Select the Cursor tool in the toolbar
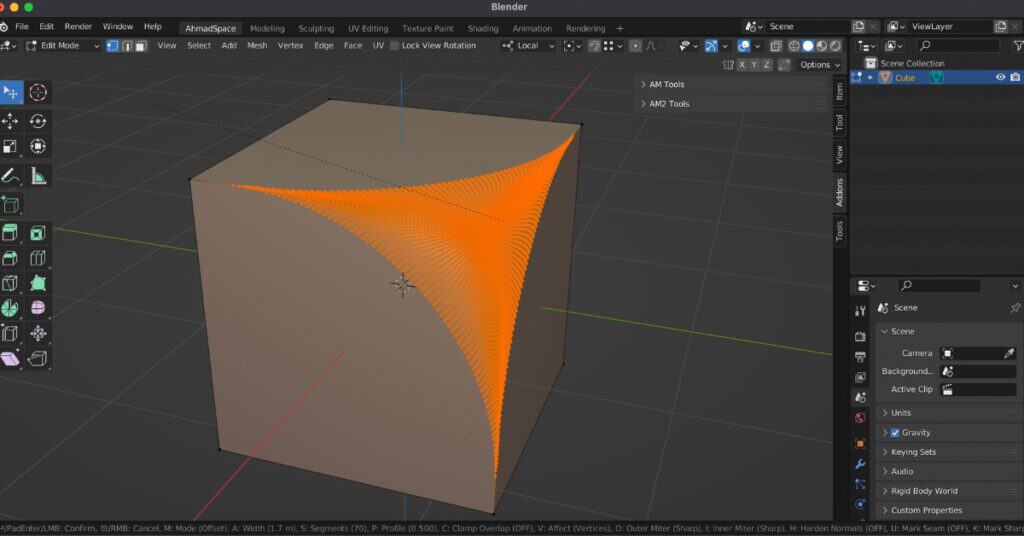 click(x=38, y=92)
